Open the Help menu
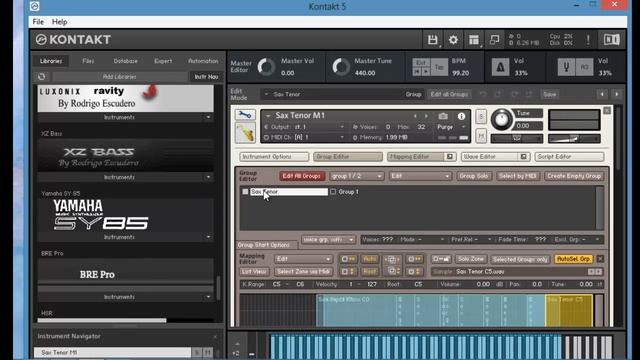This screenshot has height=360, width=640. tap(60, 22)
